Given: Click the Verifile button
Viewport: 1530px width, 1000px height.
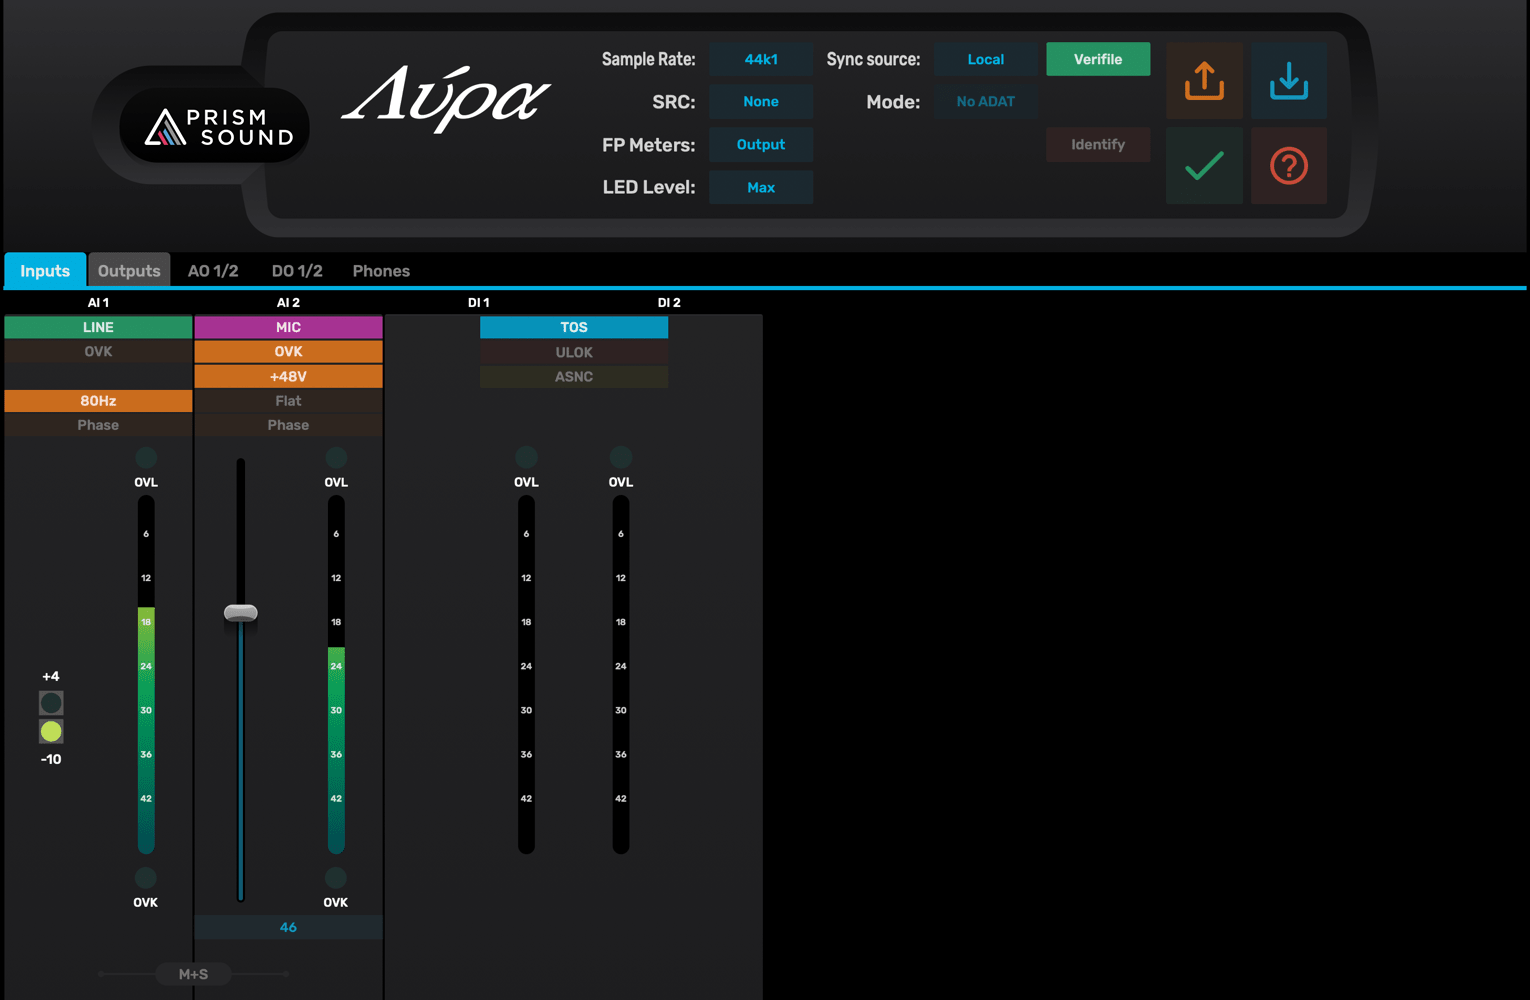Looking at the screenshot, I should tap(1098, 59).
